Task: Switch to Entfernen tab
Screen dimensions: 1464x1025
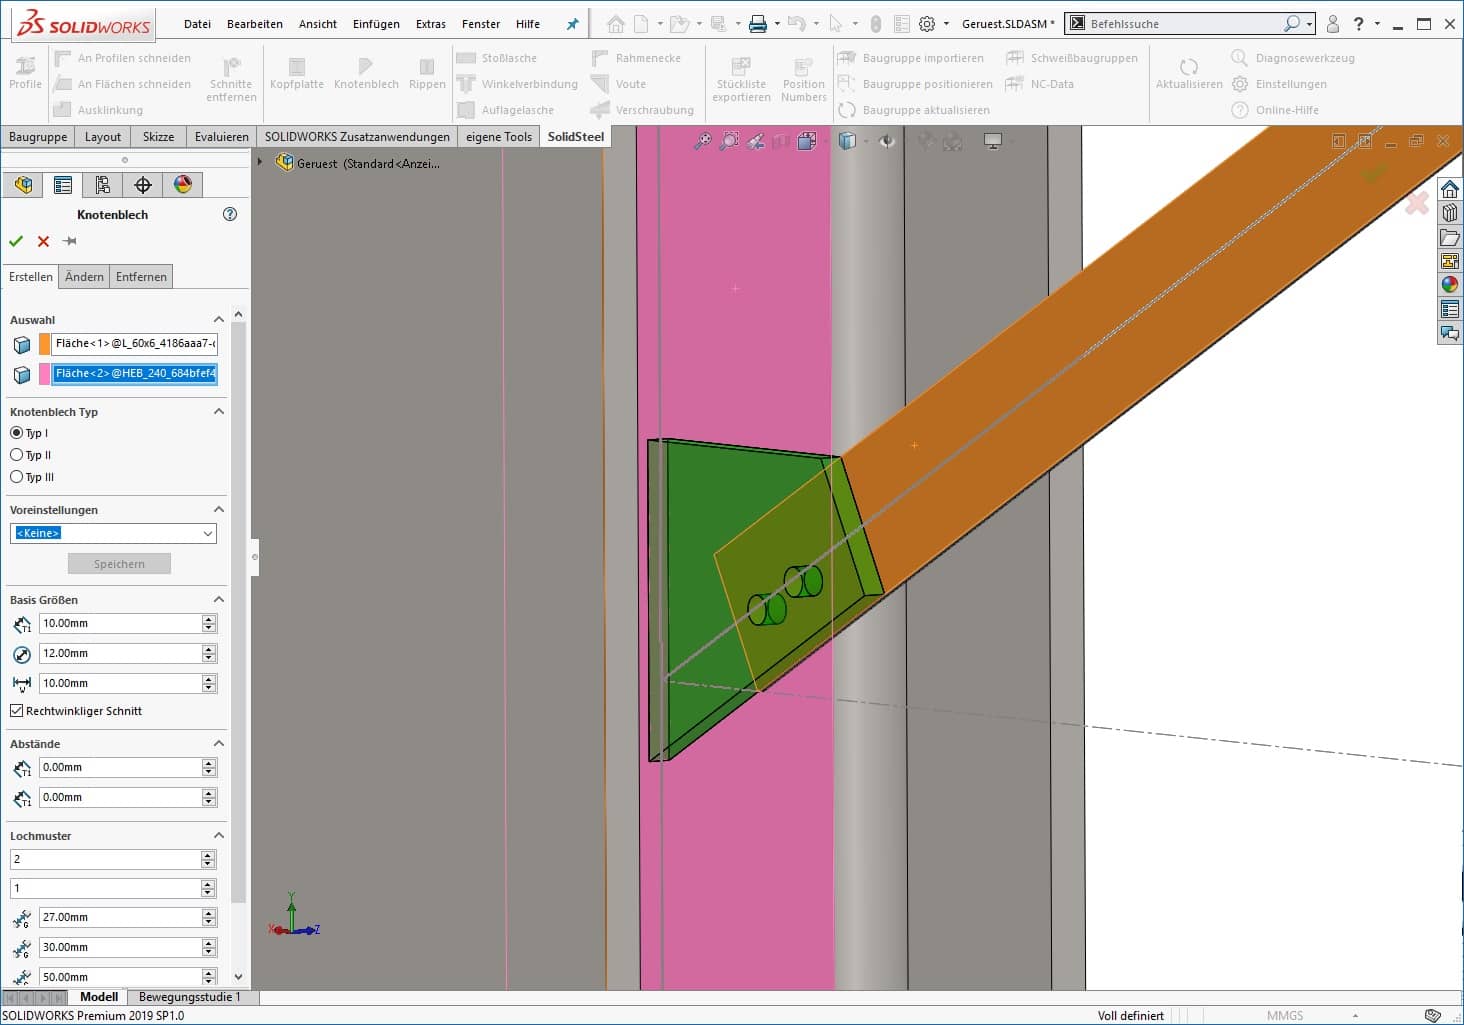Action: tap(141, 277)
